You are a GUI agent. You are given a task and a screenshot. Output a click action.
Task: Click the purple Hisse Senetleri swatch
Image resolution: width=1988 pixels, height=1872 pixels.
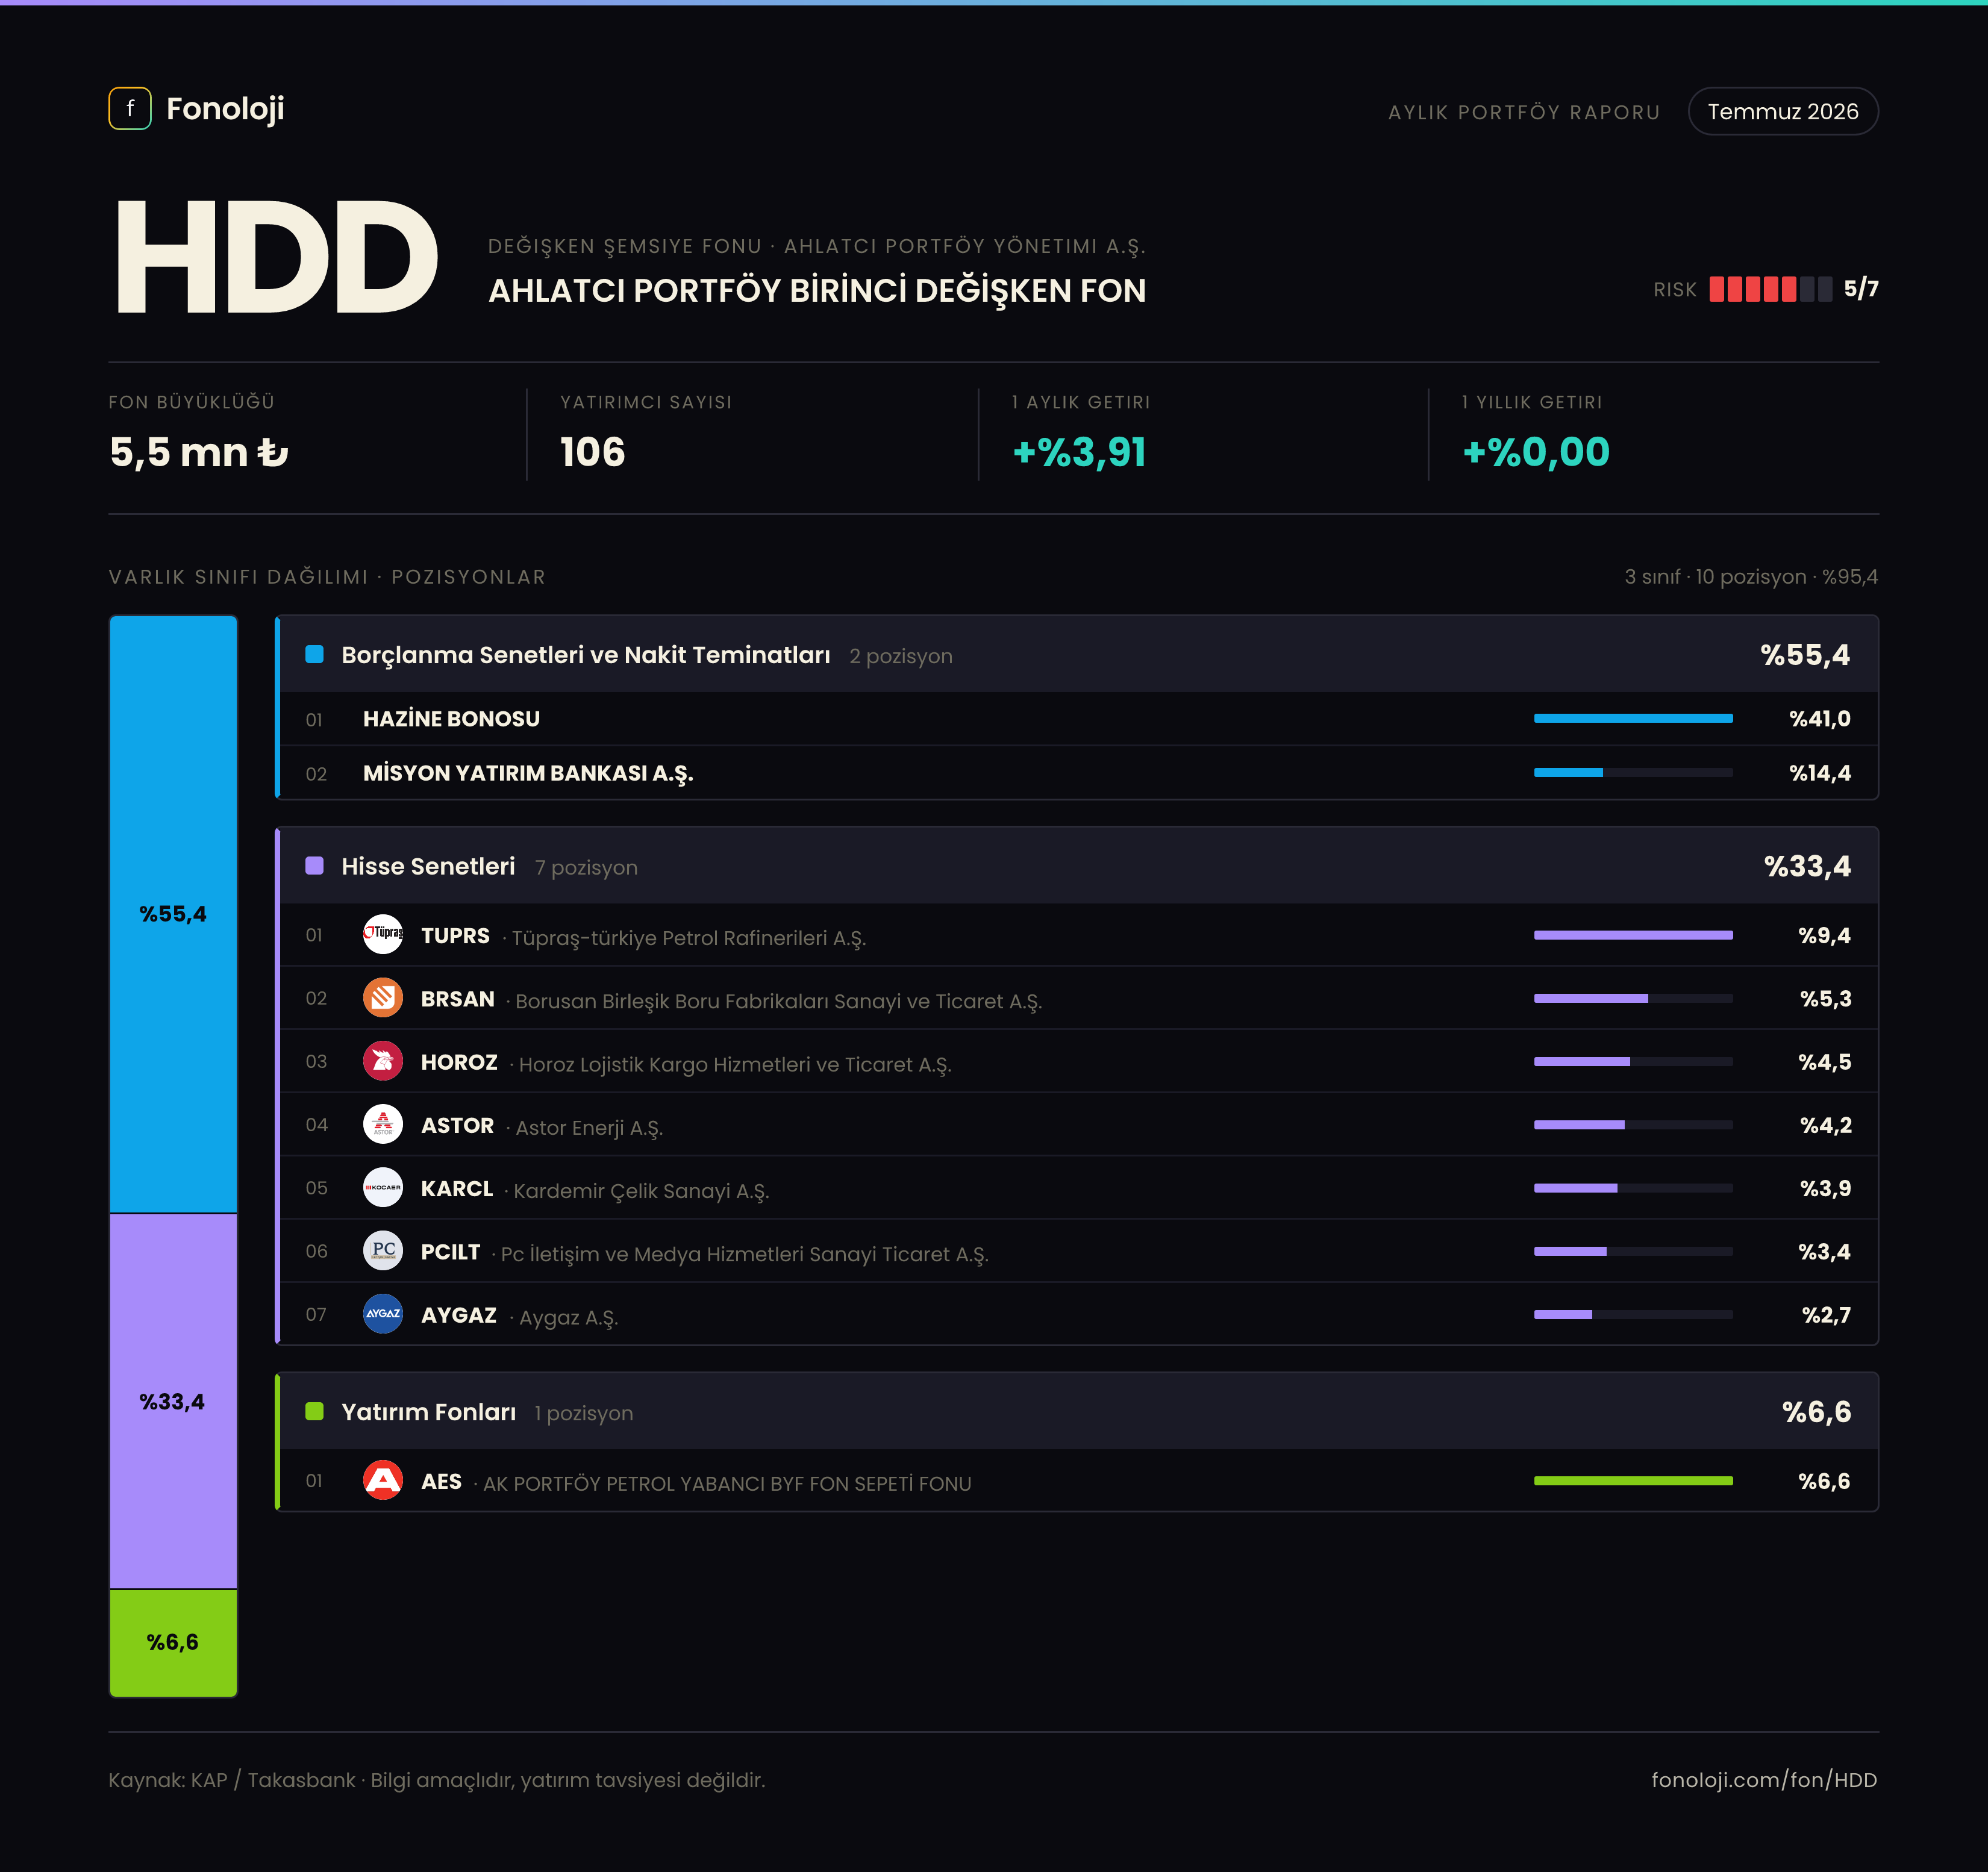pos(314,866)
